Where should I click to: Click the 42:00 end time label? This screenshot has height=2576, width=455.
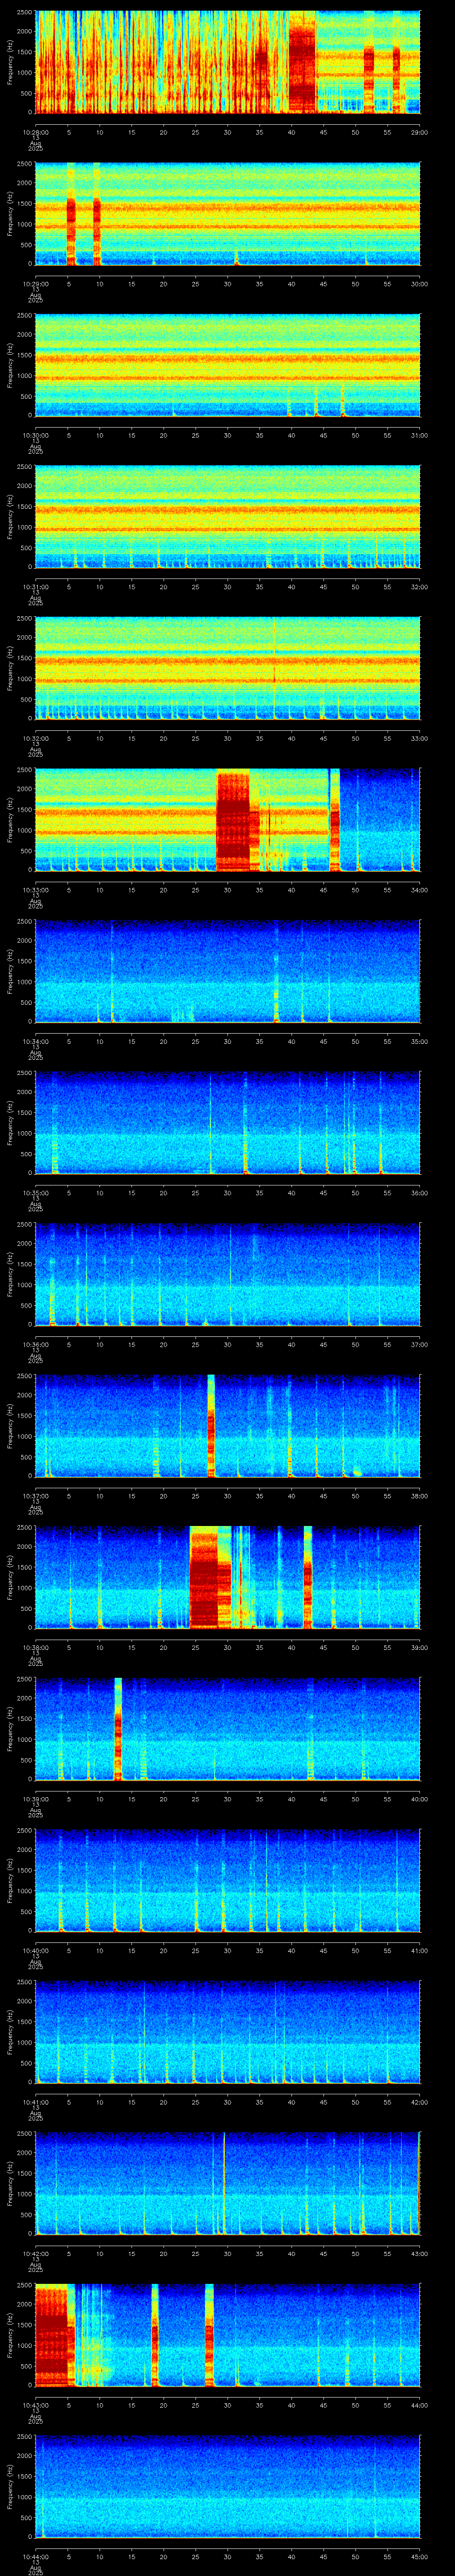click(x=419, y=2102)
